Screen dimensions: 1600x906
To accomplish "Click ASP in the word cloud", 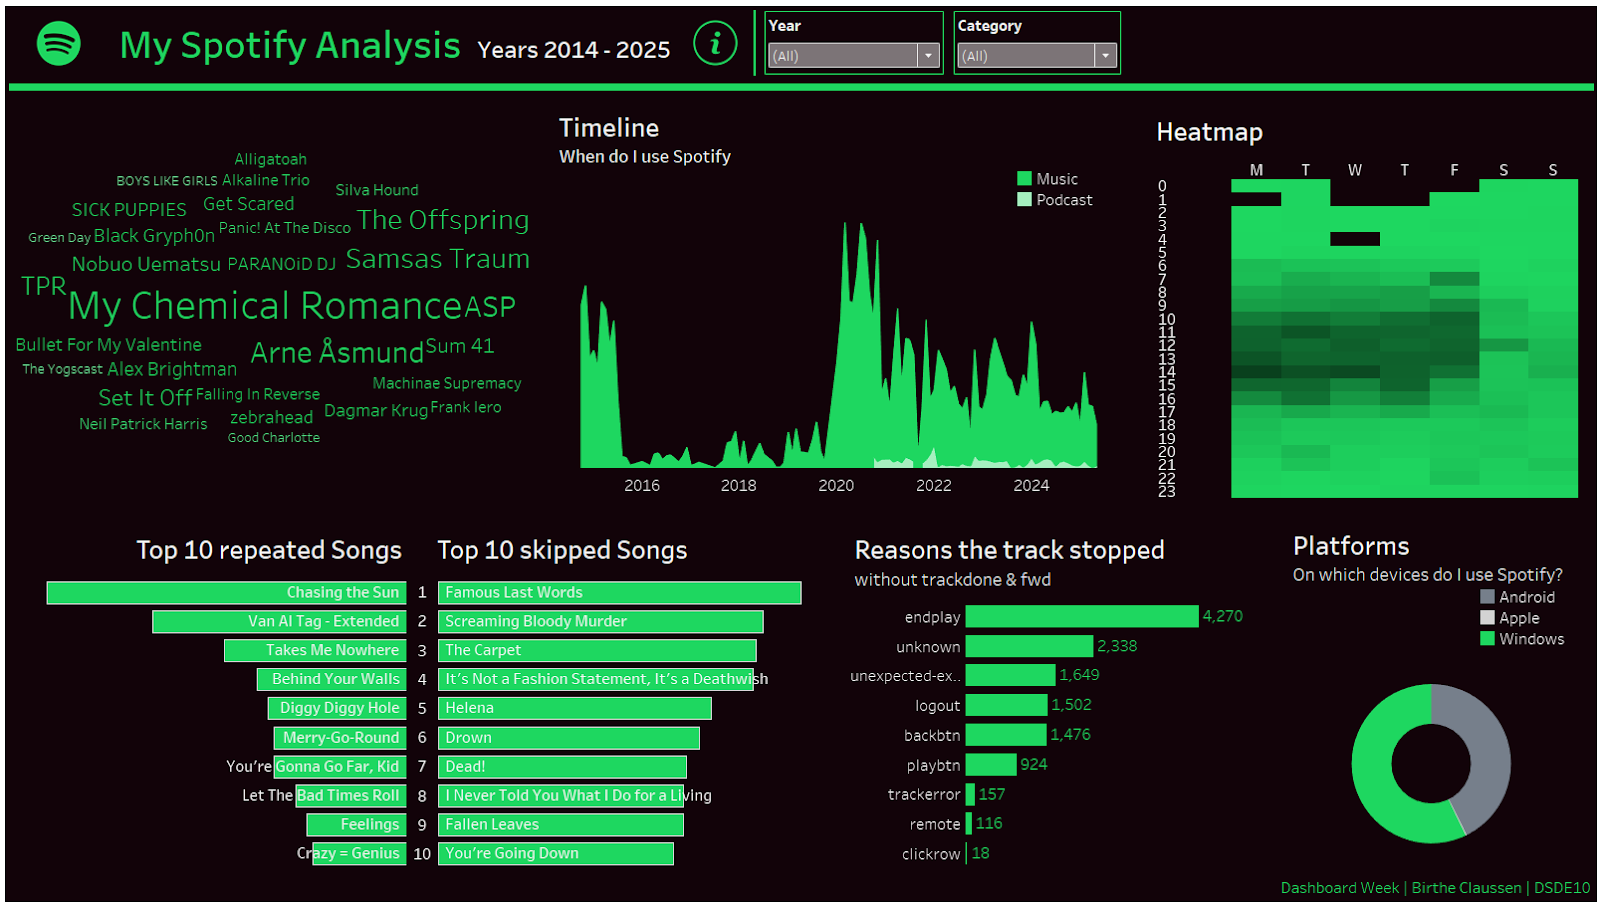I will coord(490,307).
